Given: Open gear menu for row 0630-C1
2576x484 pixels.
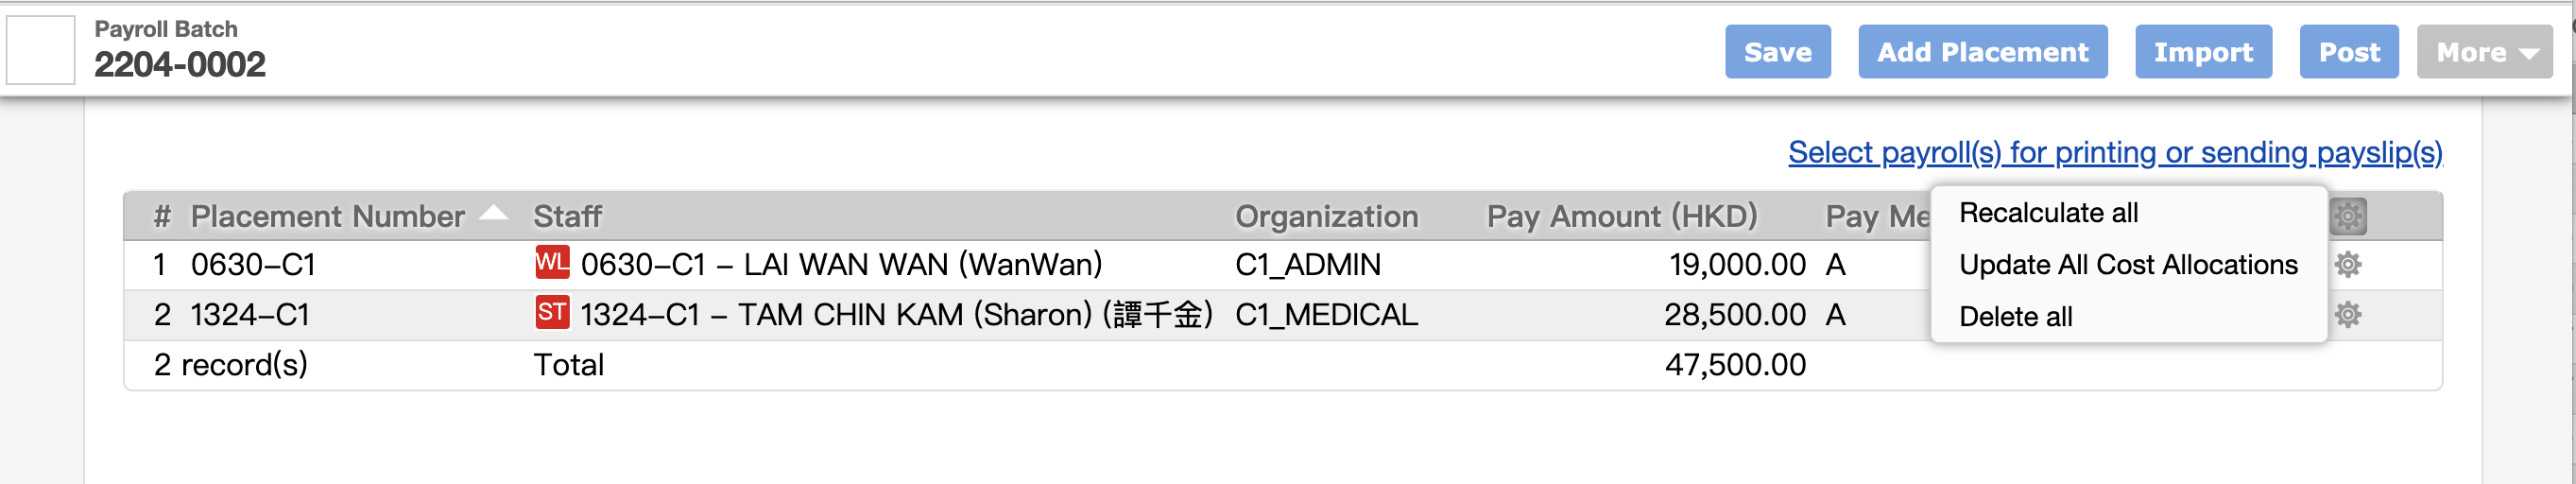Looking at the screenshot, I should click(x=2347, y=264).
